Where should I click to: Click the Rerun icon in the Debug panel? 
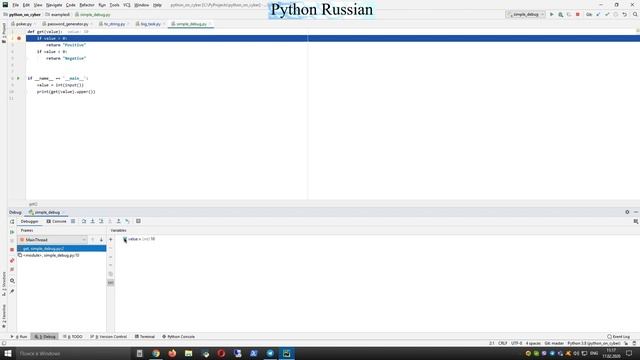(x=12, y=222)
